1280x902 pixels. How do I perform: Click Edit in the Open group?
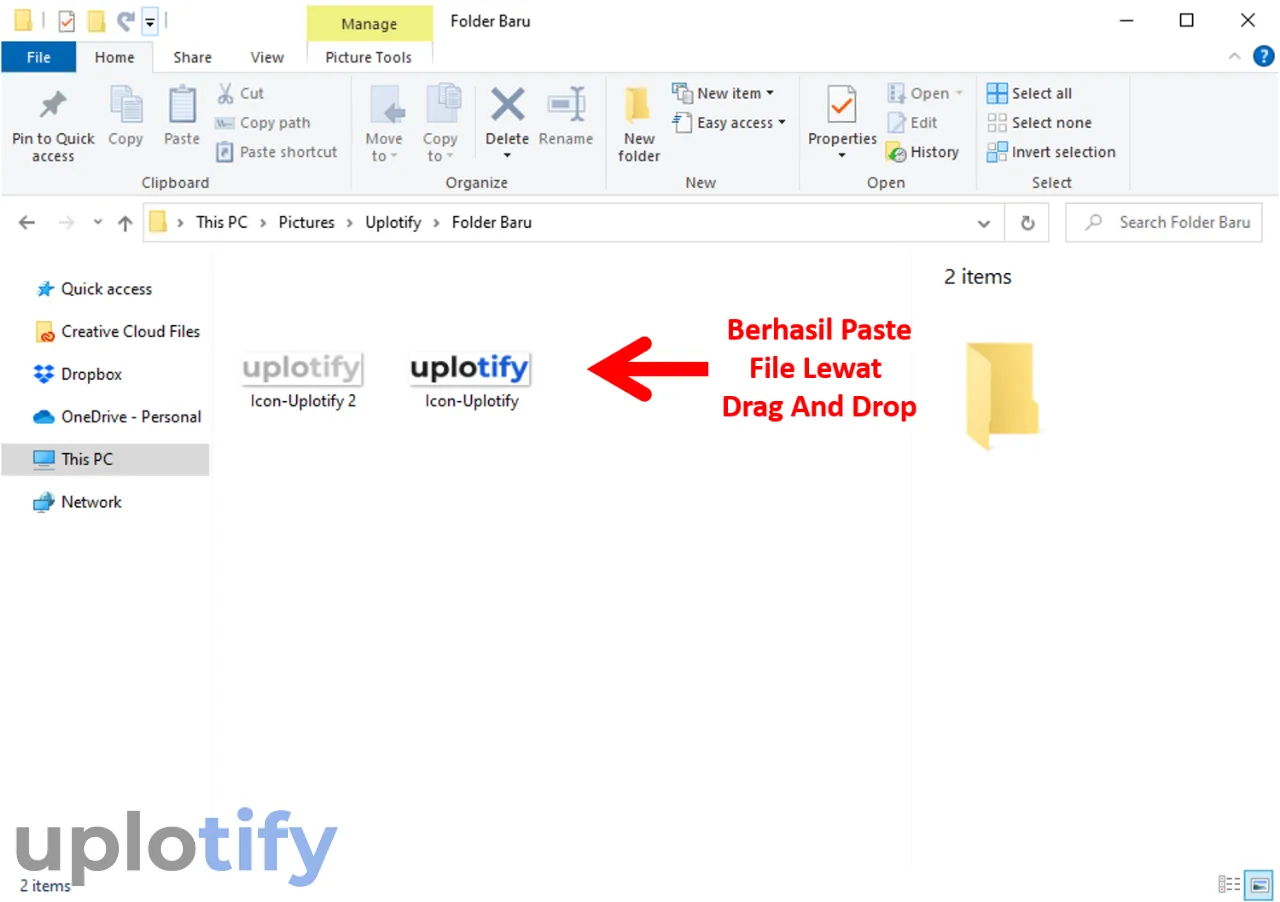pyautogui.click(x=913, y=123)
